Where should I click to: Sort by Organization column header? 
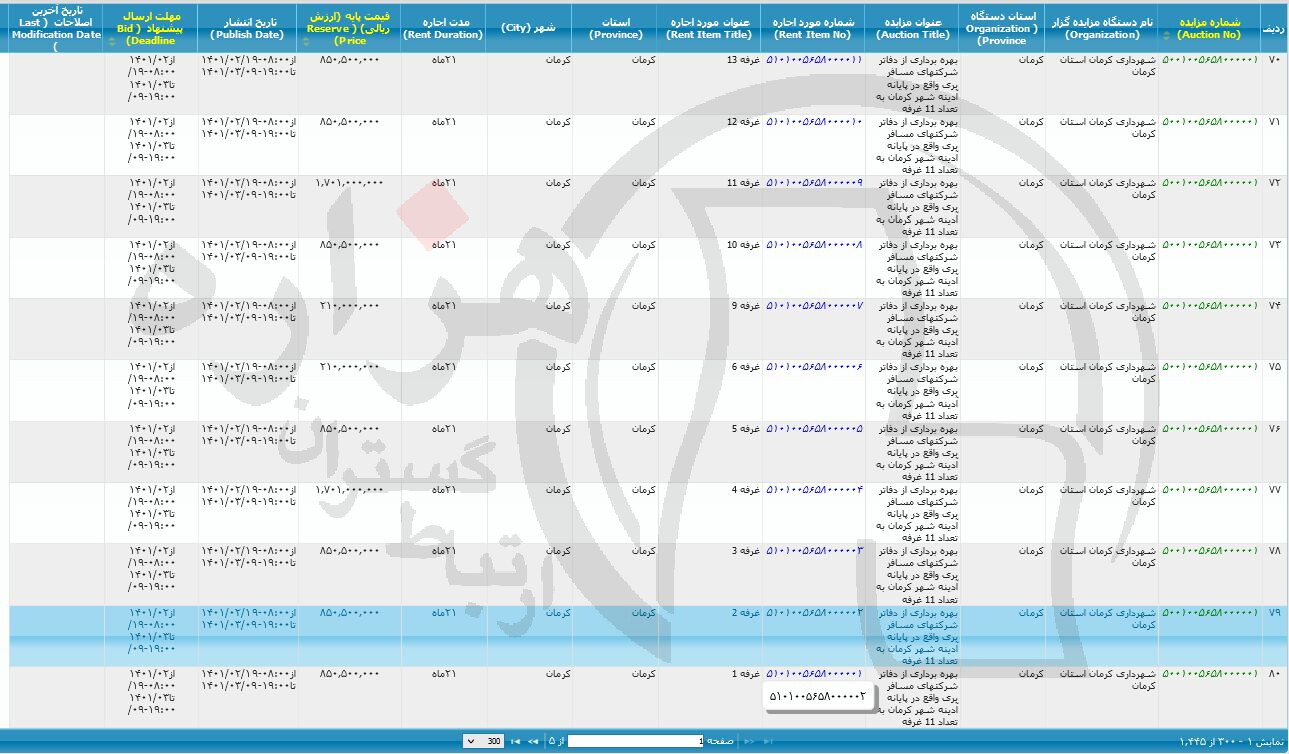[1102, 28]
